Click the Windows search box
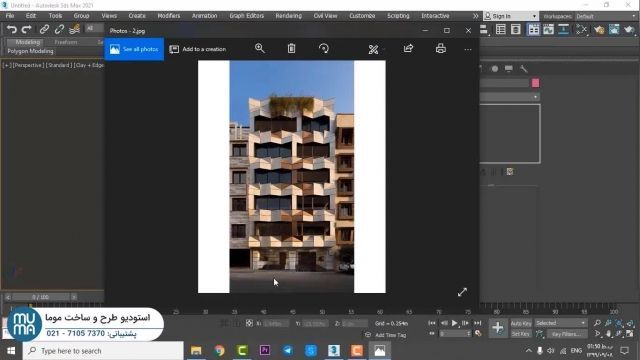The width and height of the screenshot is (640, 360). pos(103,351)
